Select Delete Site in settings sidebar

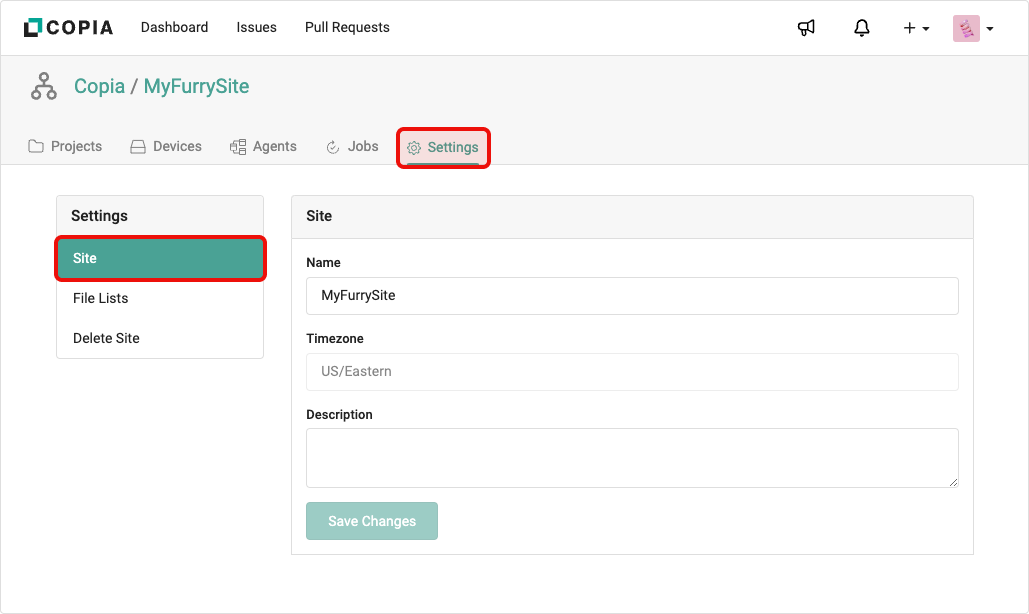(106, 338)
